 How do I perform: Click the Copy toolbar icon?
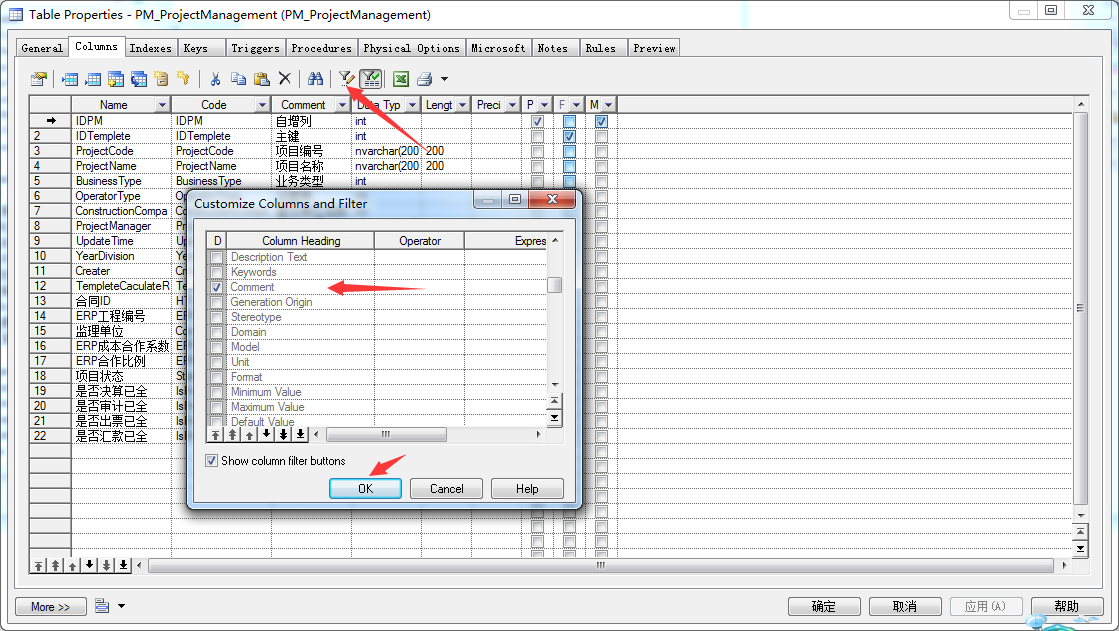[x=238, y=79]
